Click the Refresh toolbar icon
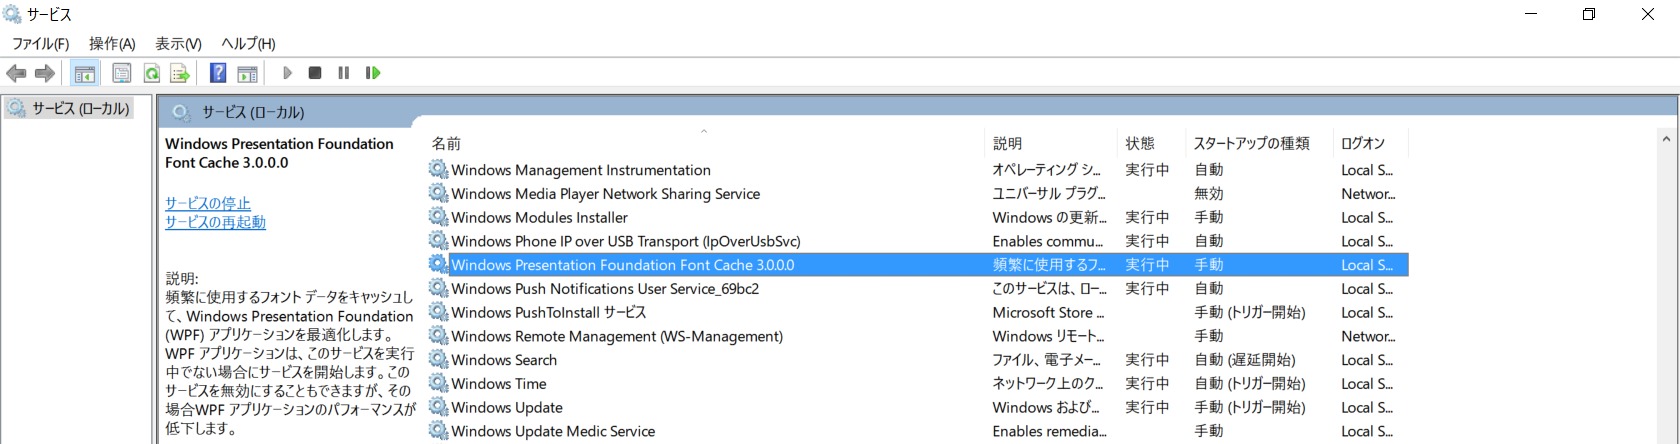The height and width of the screenshot is (444, 1680). 151,73
